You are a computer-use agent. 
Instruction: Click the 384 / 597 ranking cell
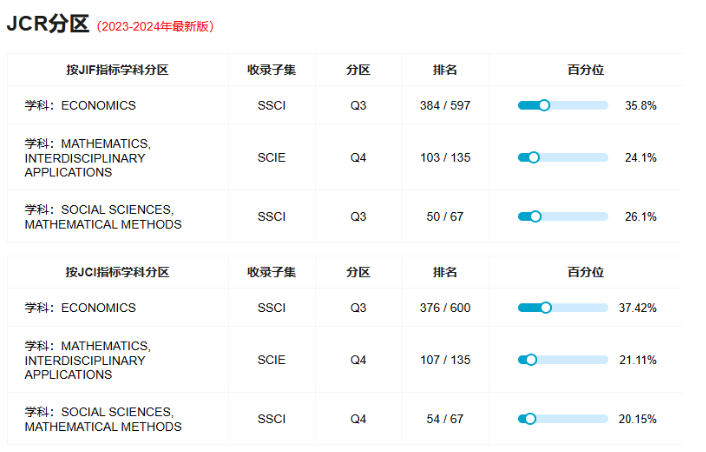click(445, 105)
